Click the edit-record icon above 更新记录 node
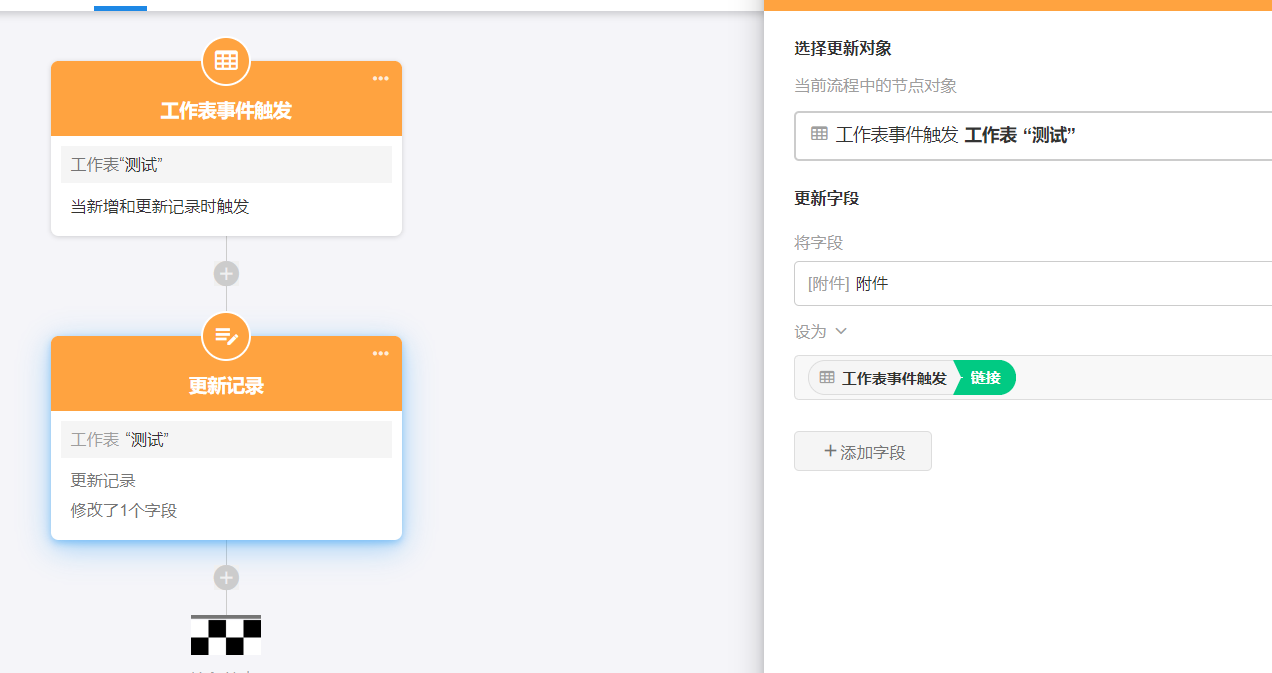This screenshot has height=673, width=1272. point(226,336)
